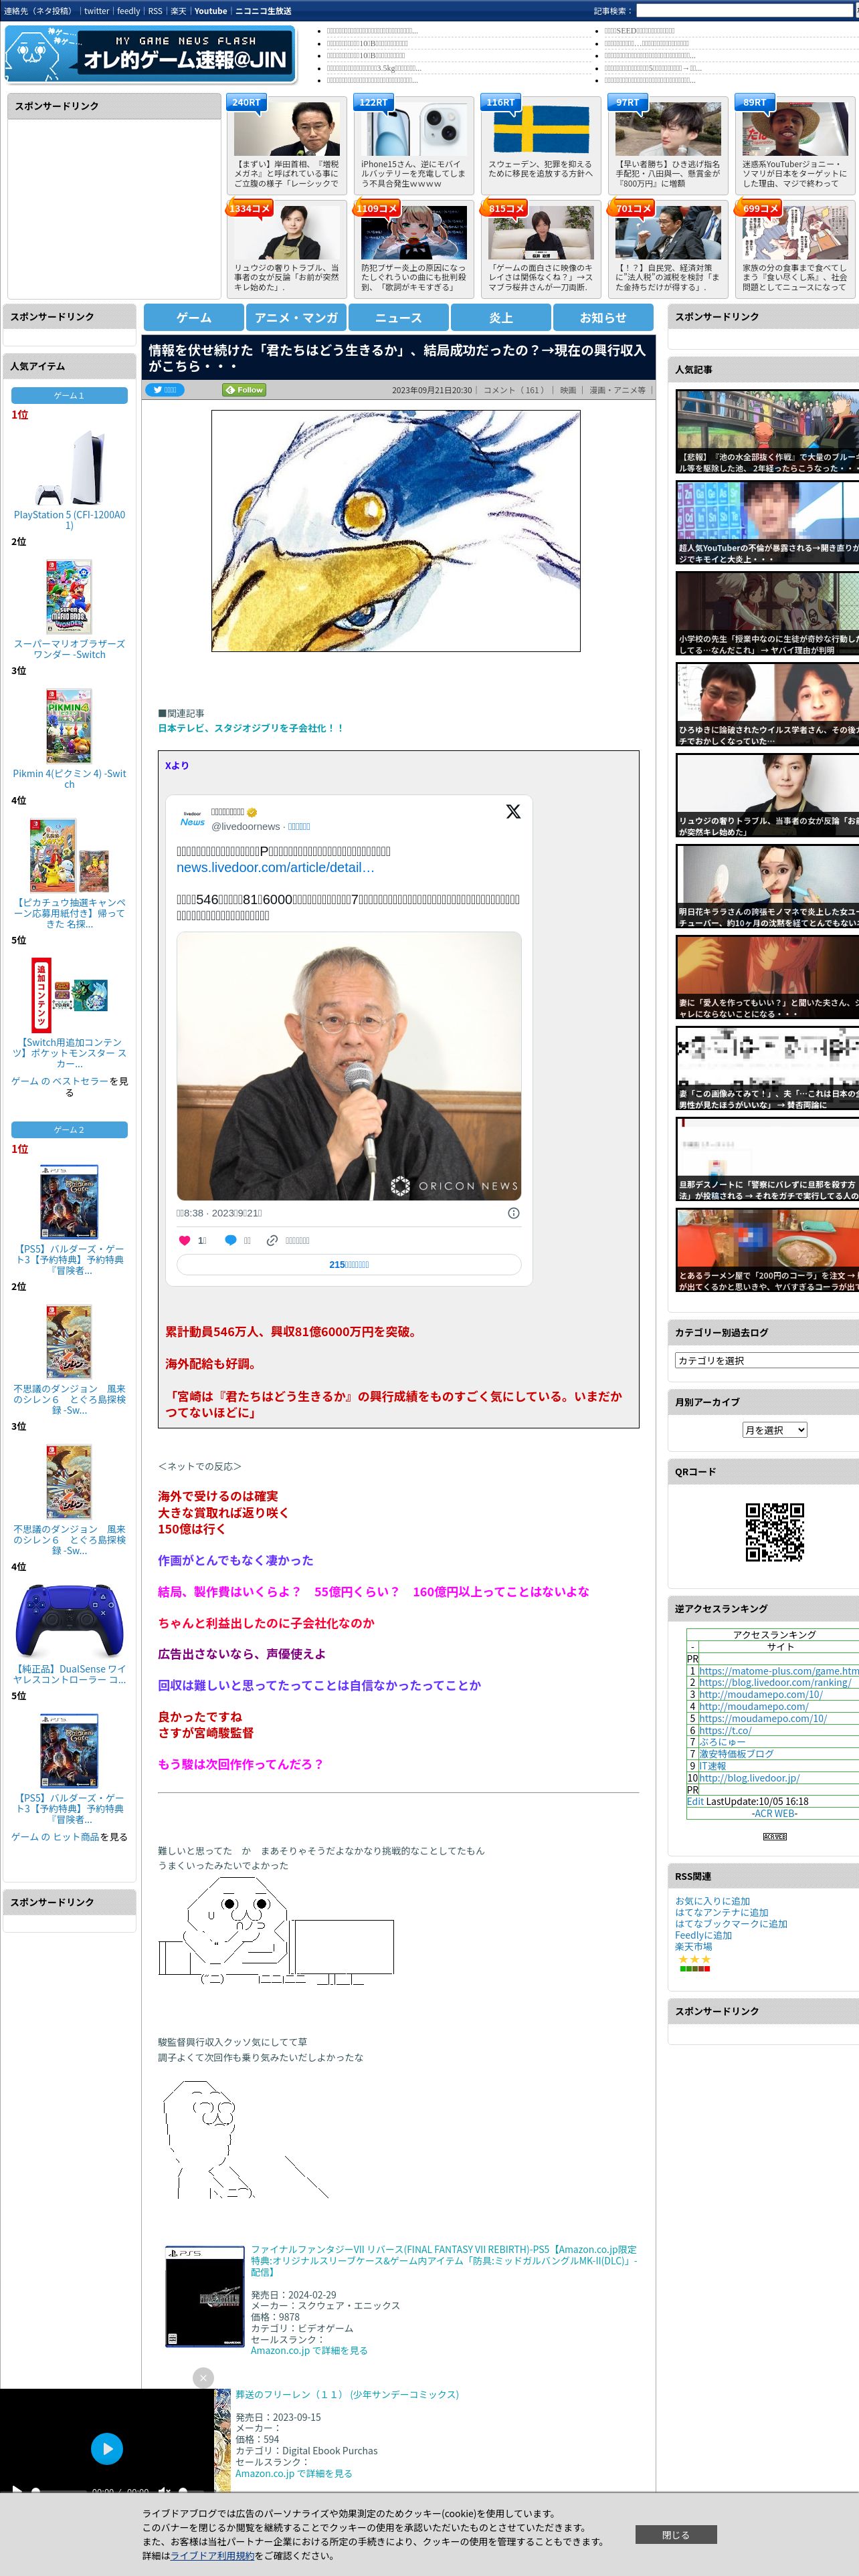Click the heron illustration article image

click(x=396, y=530)
